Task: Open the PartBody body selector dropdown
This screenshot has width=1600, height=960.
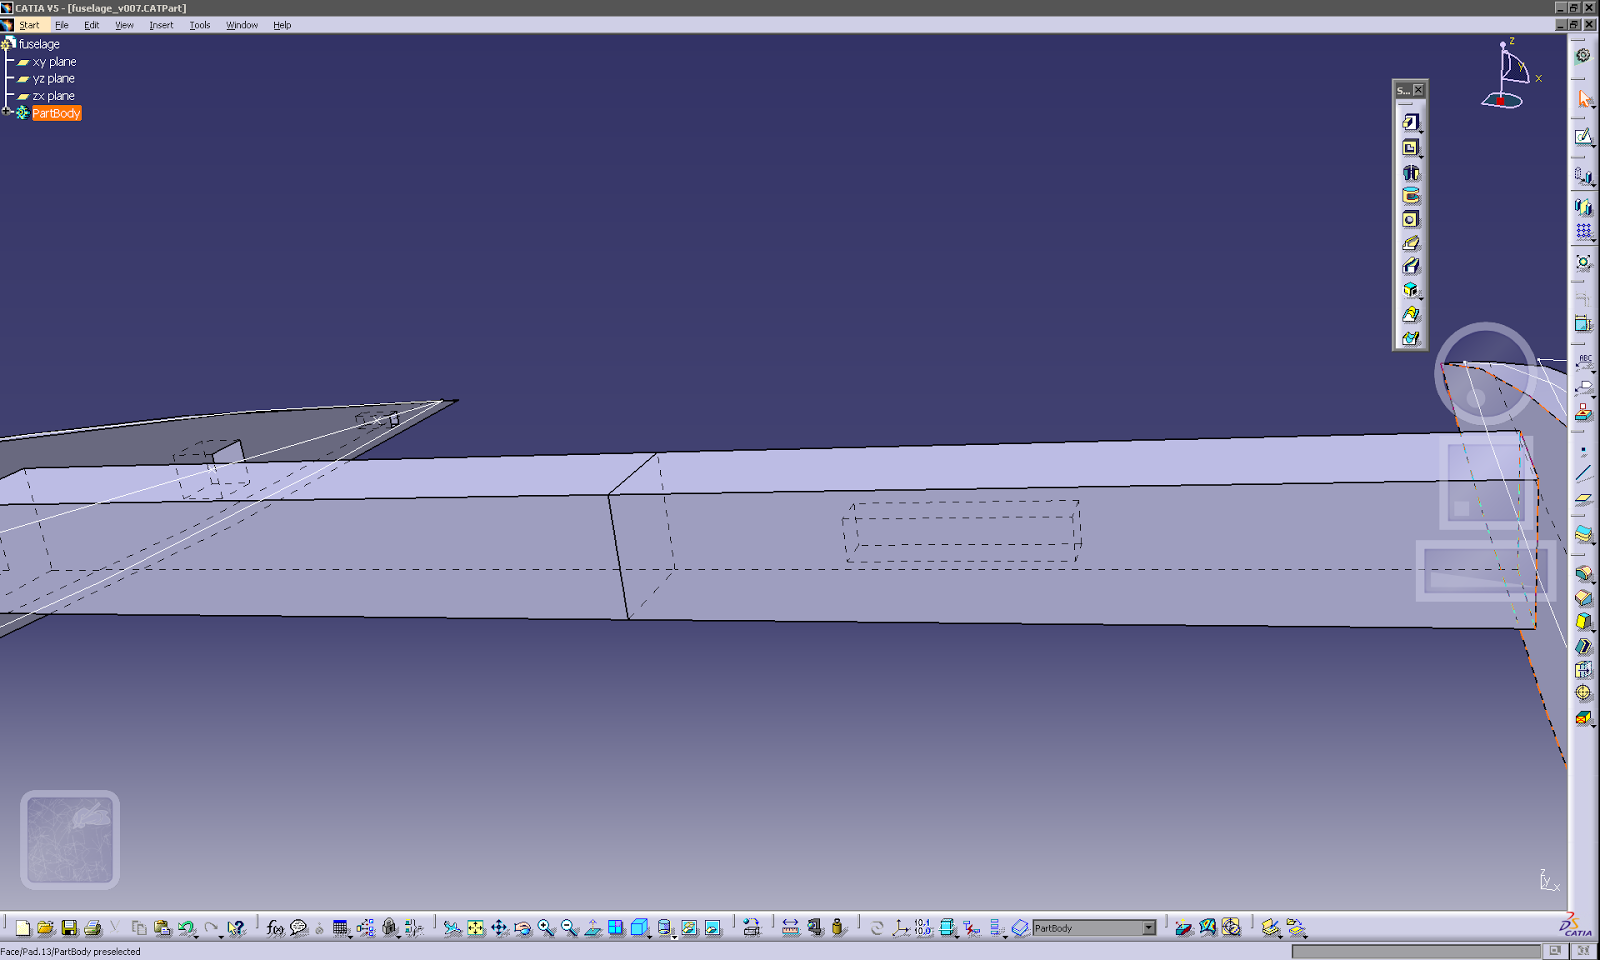Action: (x=1149, y=928)
